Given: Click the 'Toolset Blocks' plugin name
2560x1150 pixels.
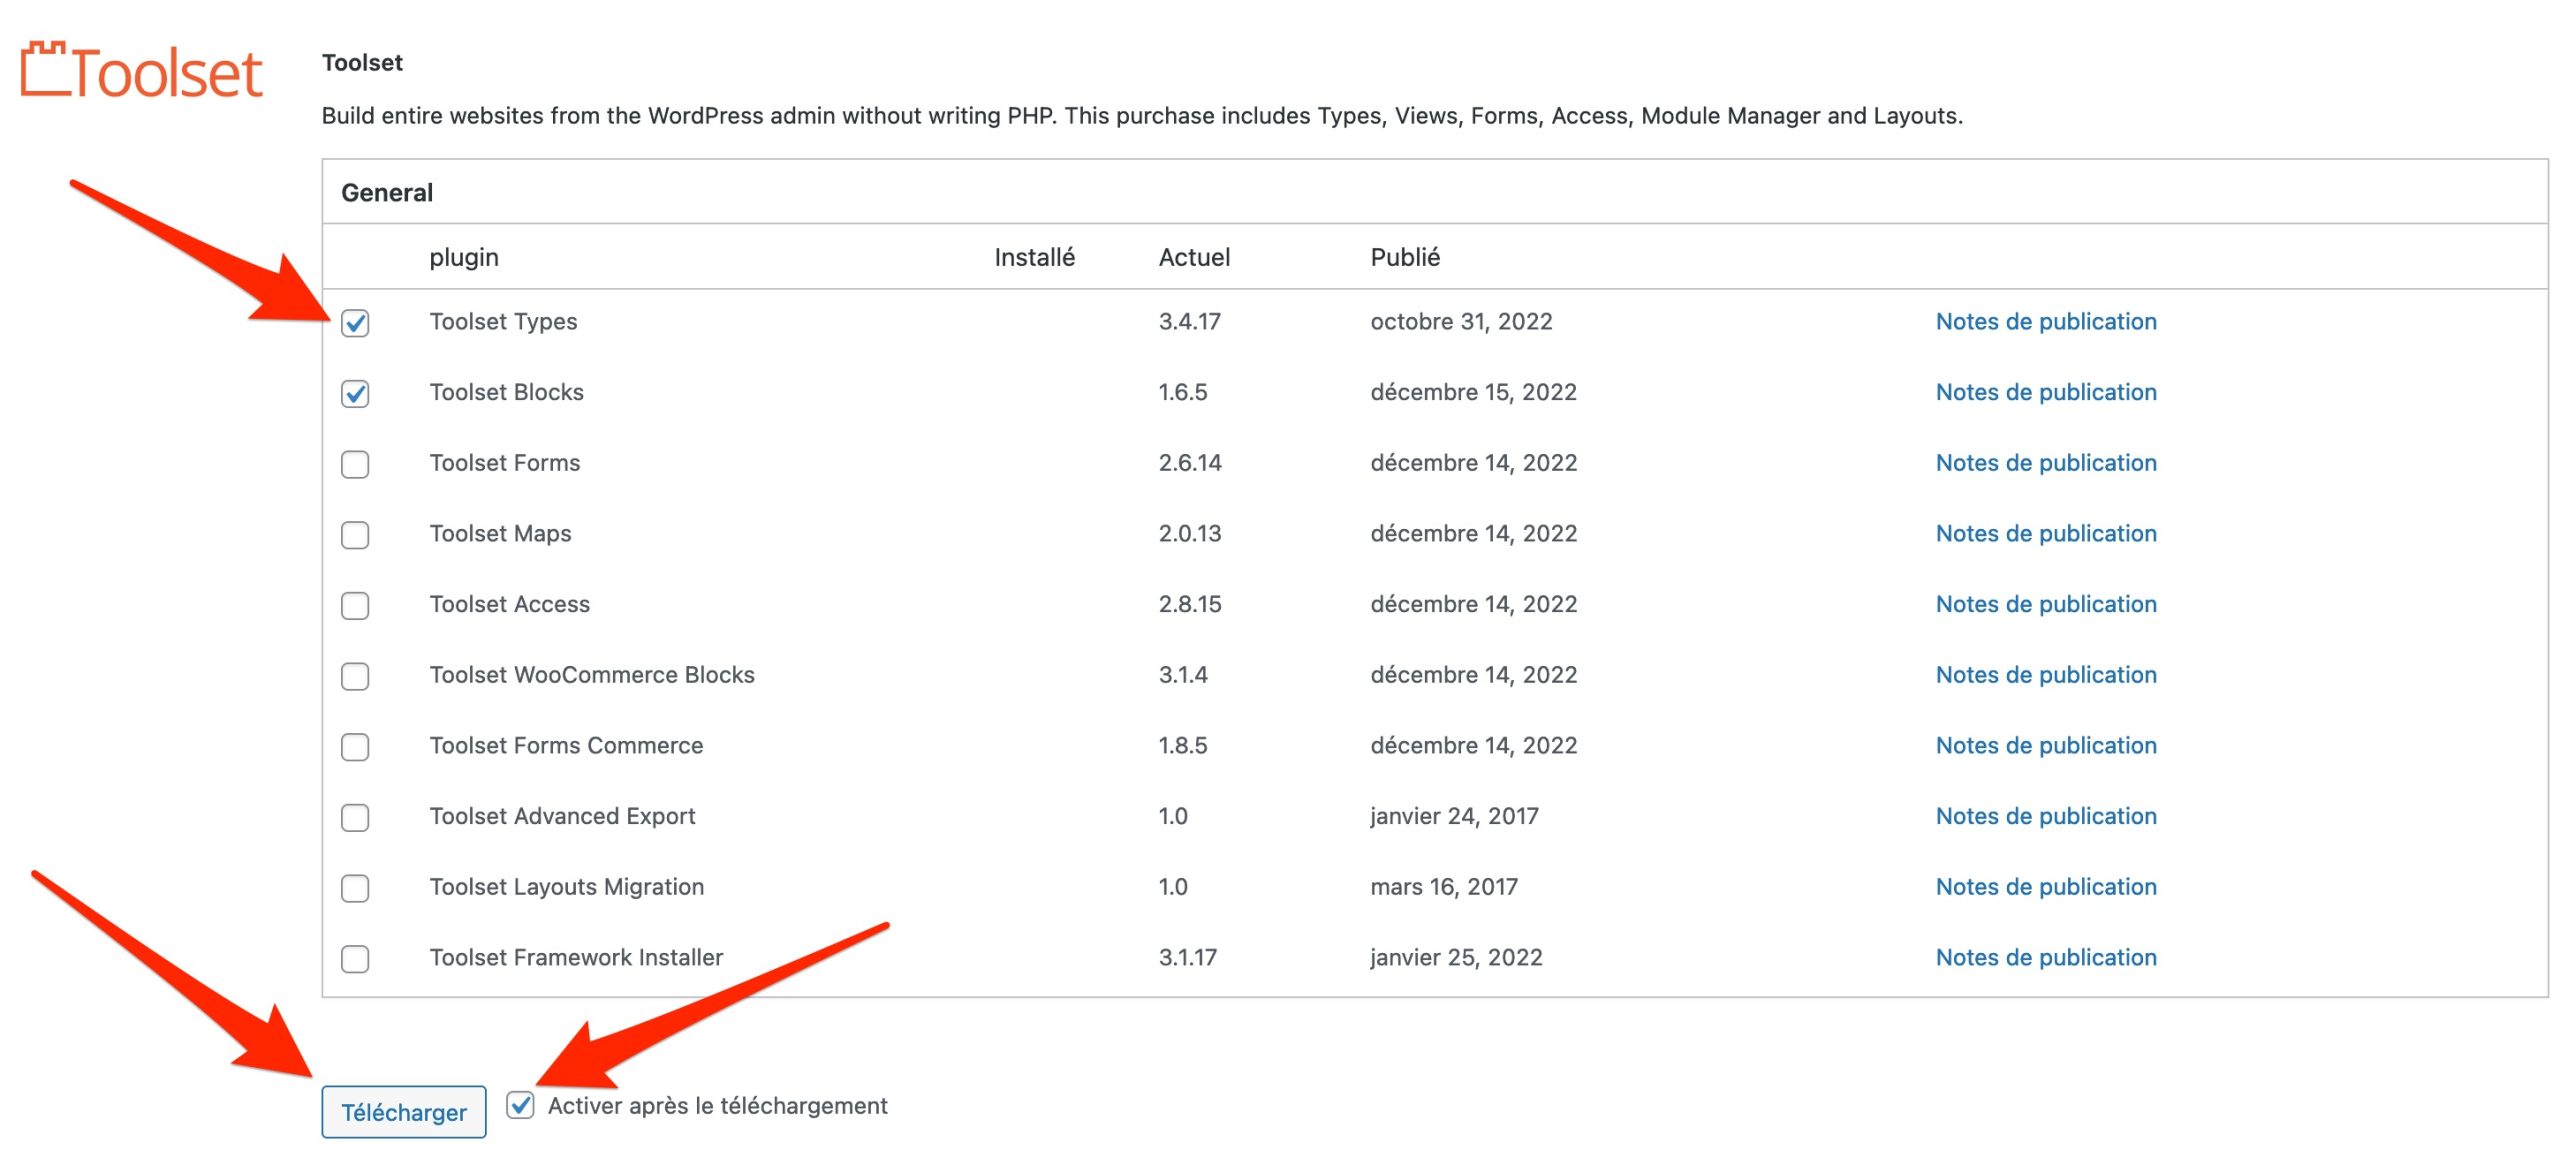Looking at the screenshot, I should 506,392.
